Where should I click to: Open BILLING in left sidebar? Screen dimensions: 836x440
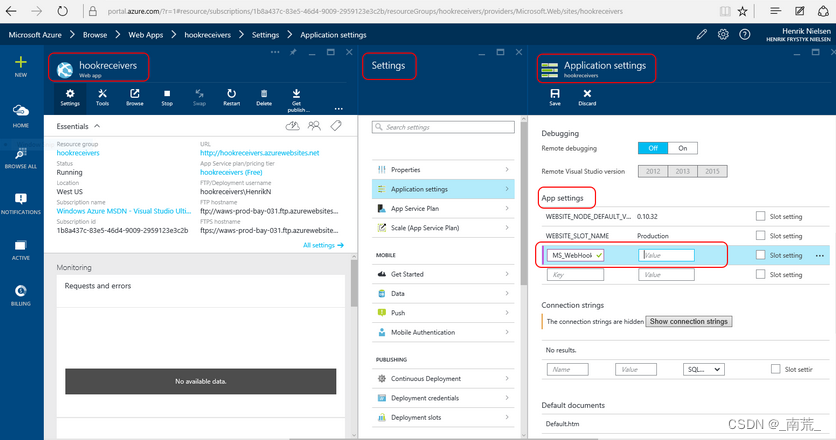21,295
